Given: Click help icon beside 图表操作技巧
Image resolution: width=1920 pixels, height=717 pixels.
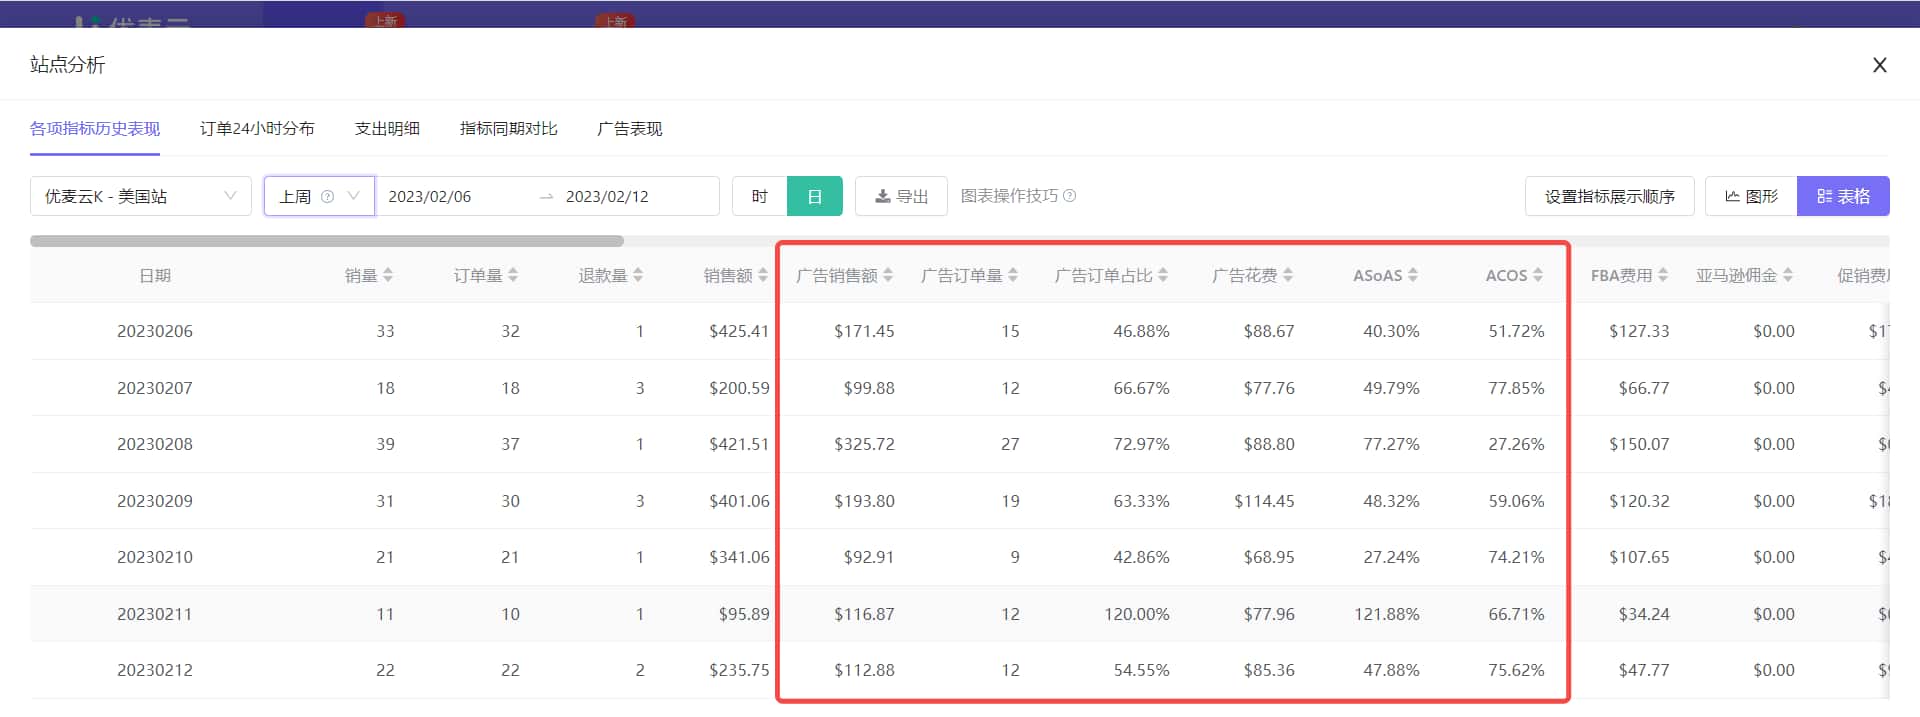Looking at the screenshot, I should 1070,196.
